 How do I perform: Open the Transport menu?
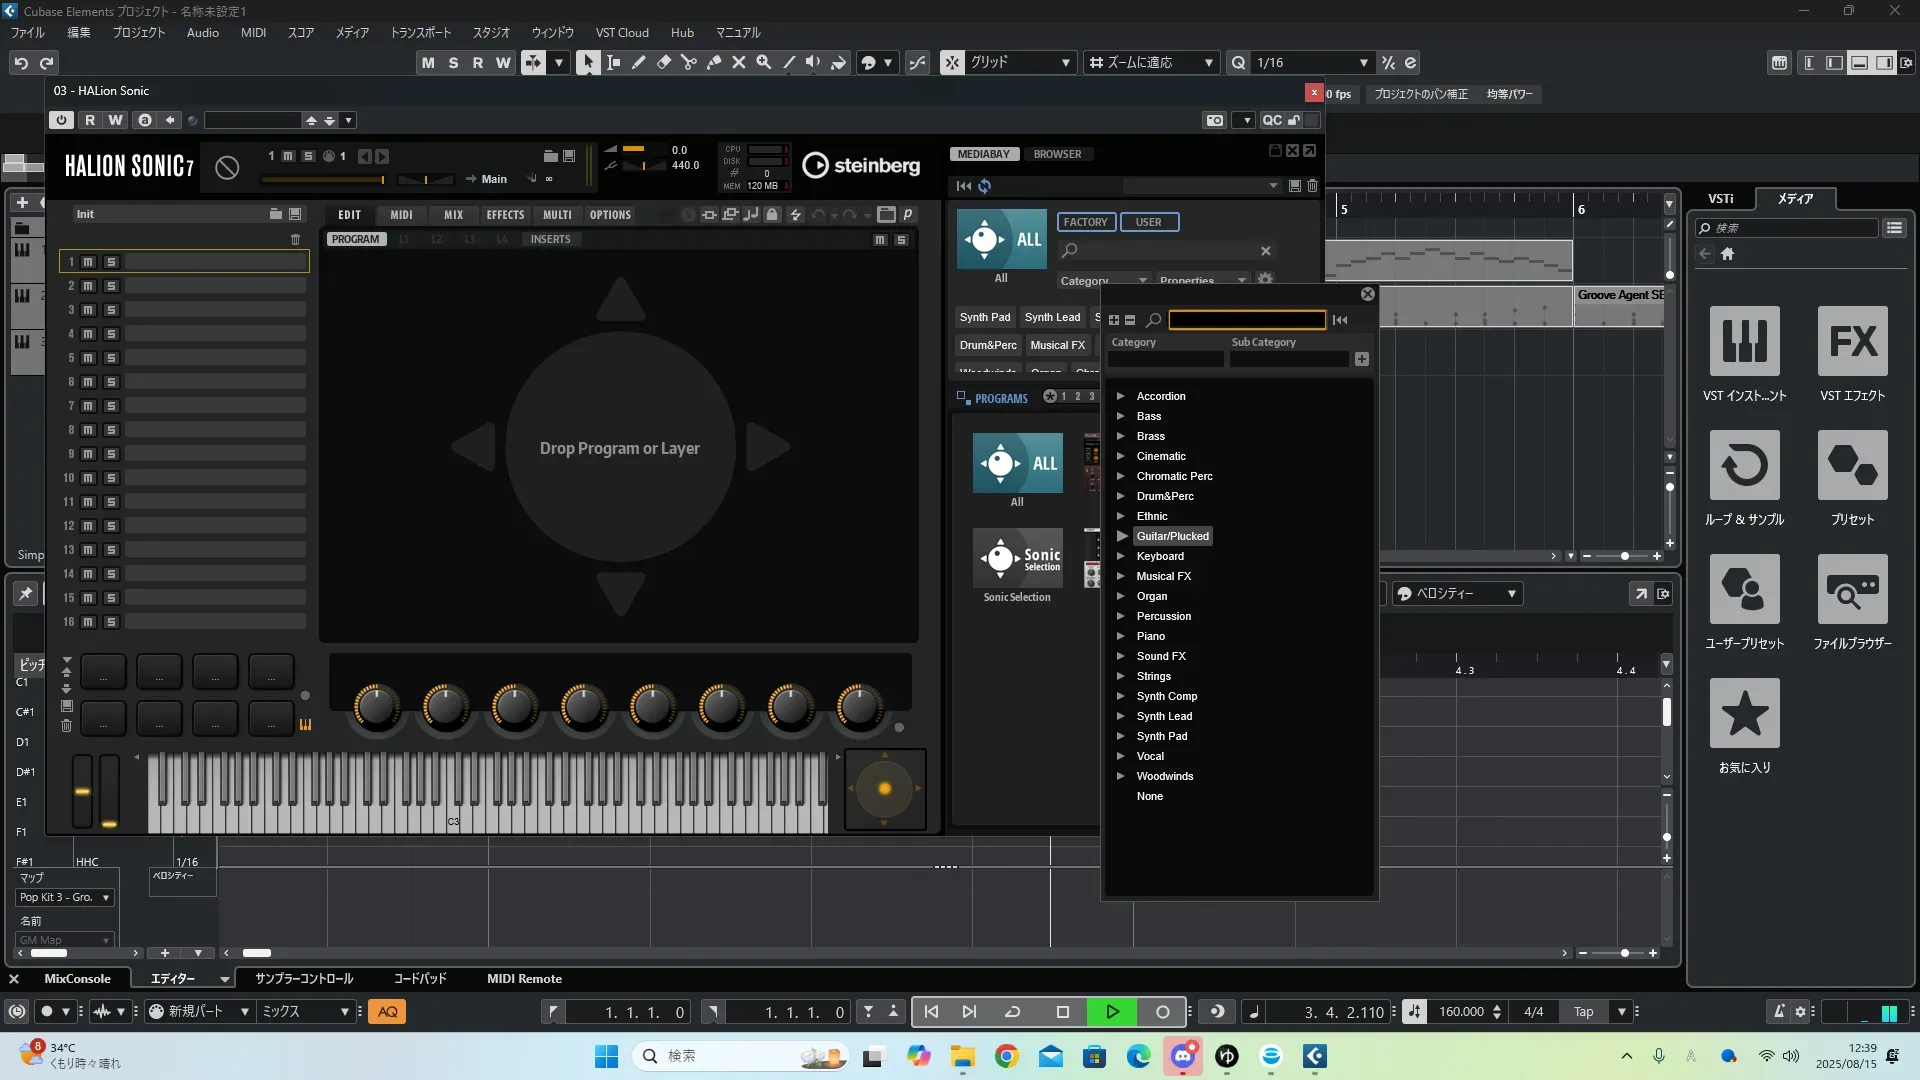[420, 32]
